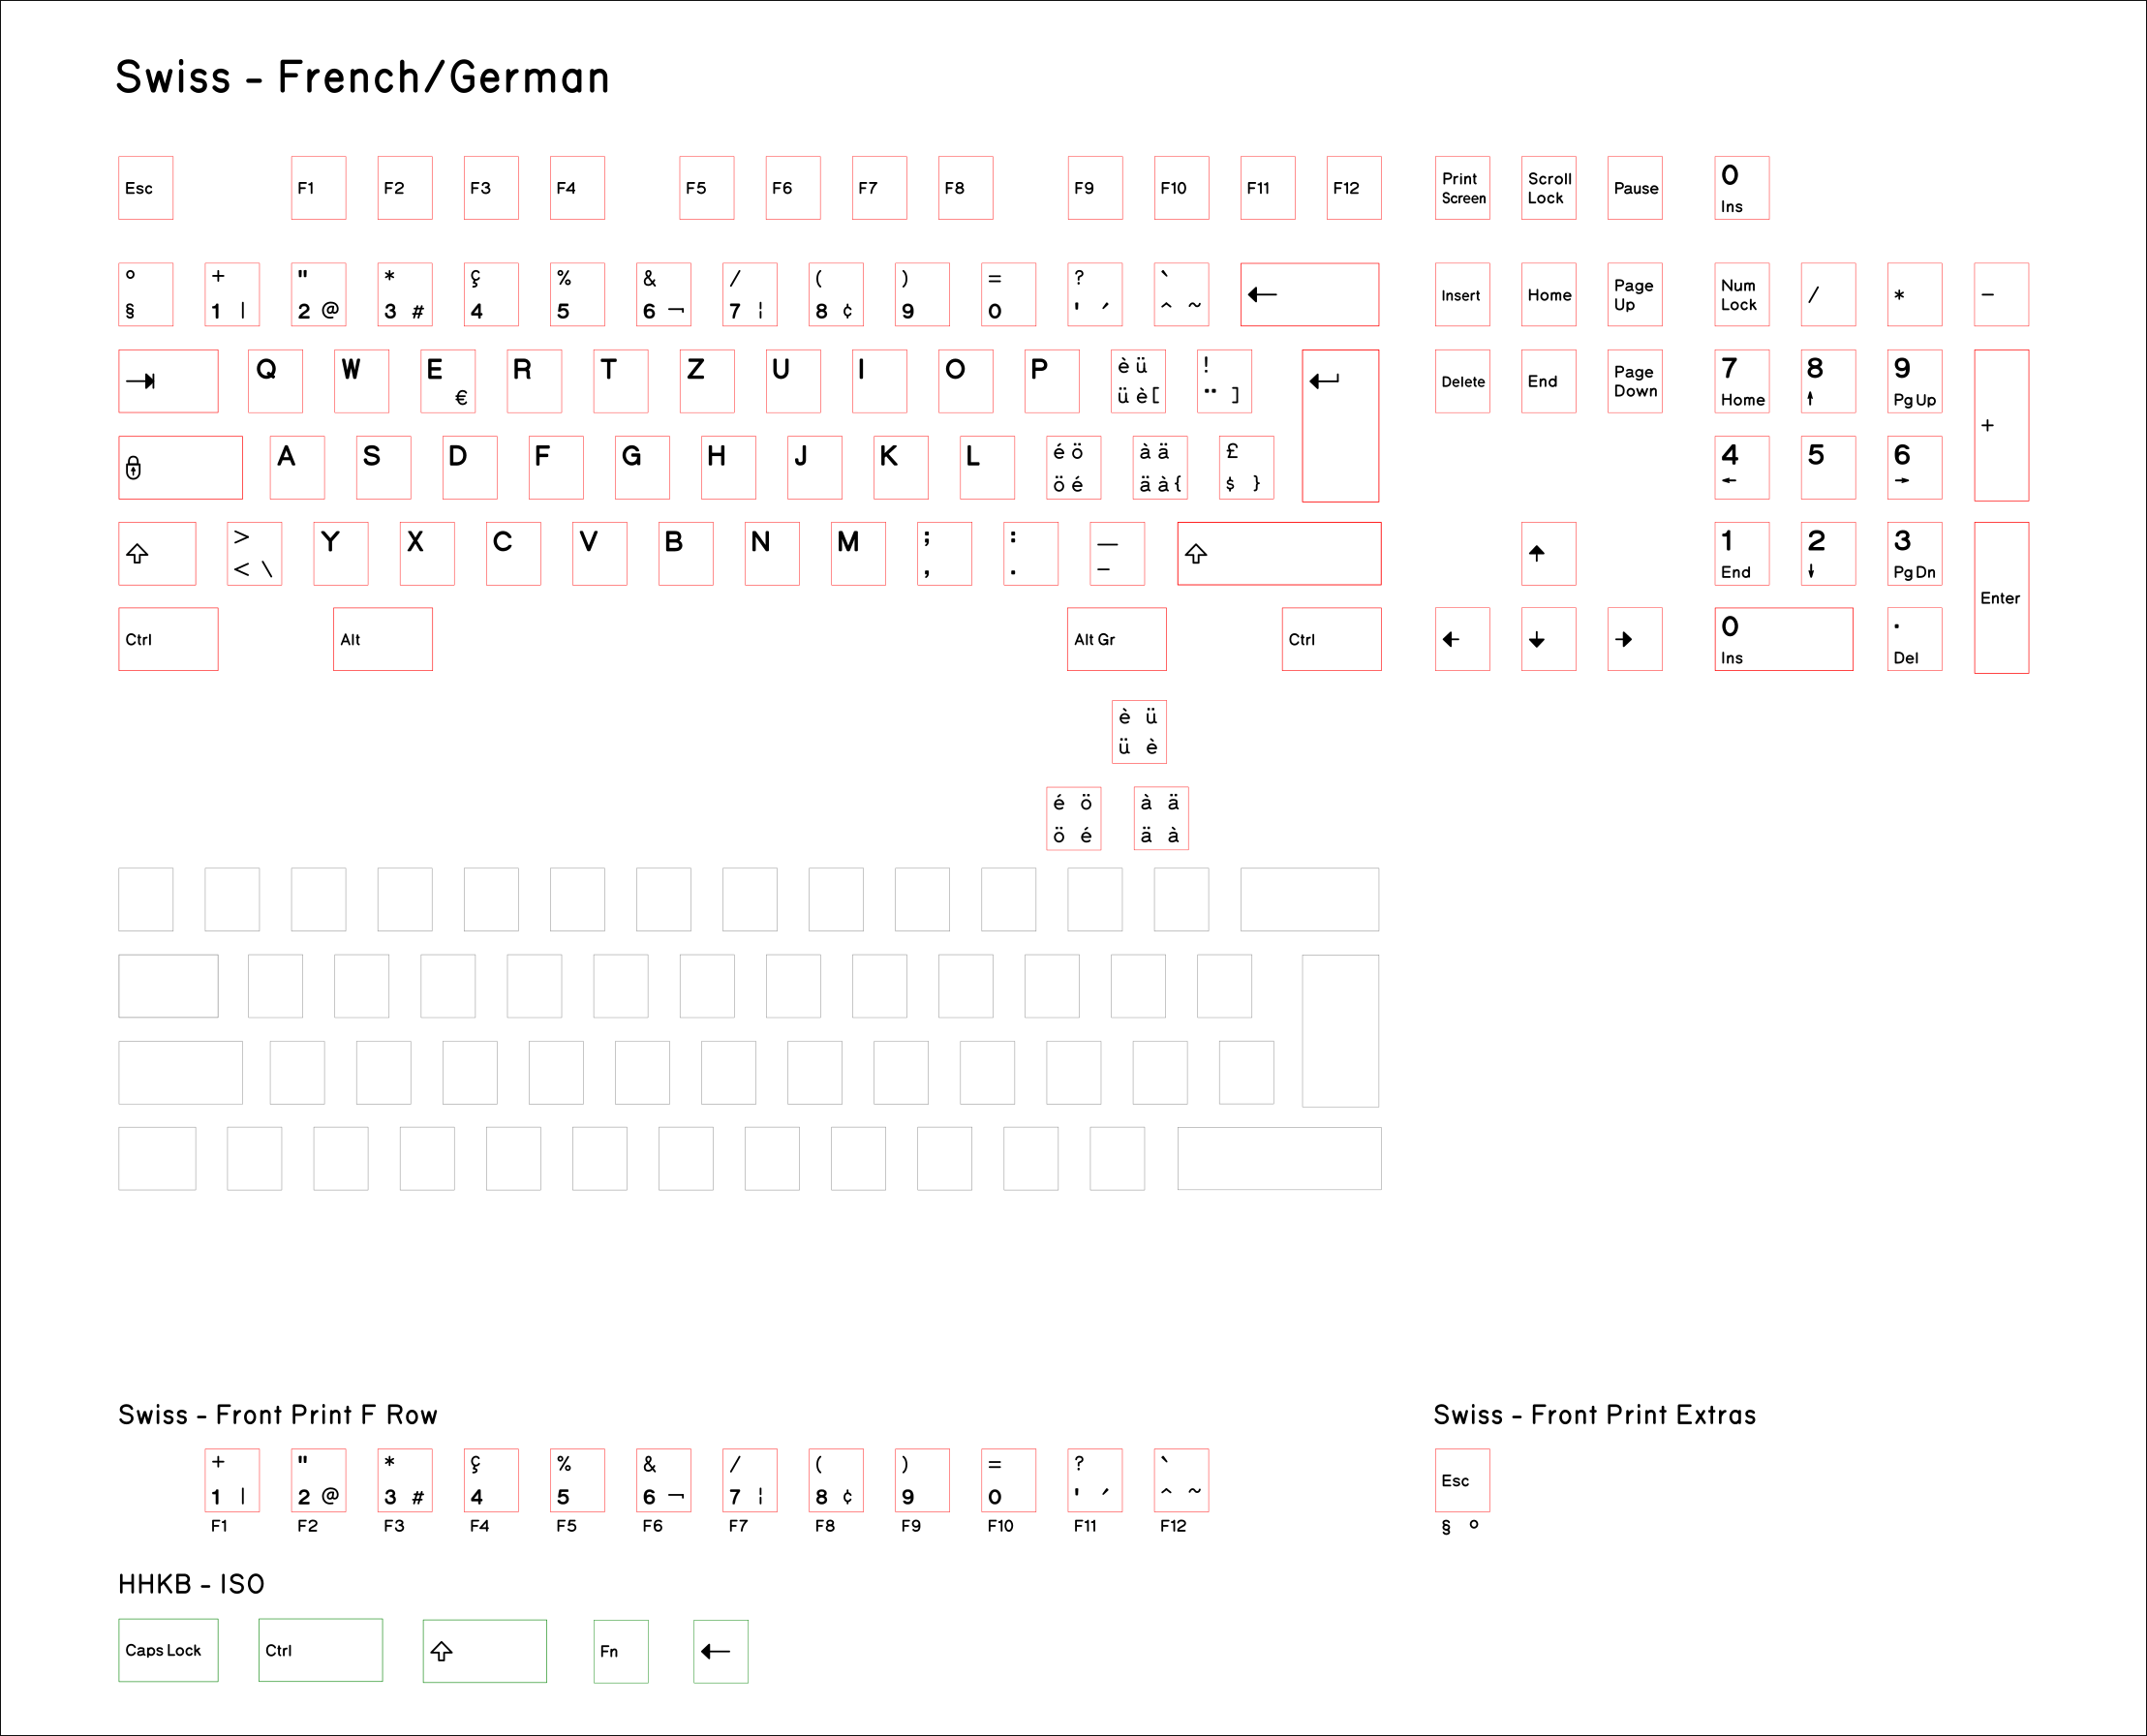Click the Print Screen keycap
The image size is (2147, 1736).
[x=1462, y=188]
